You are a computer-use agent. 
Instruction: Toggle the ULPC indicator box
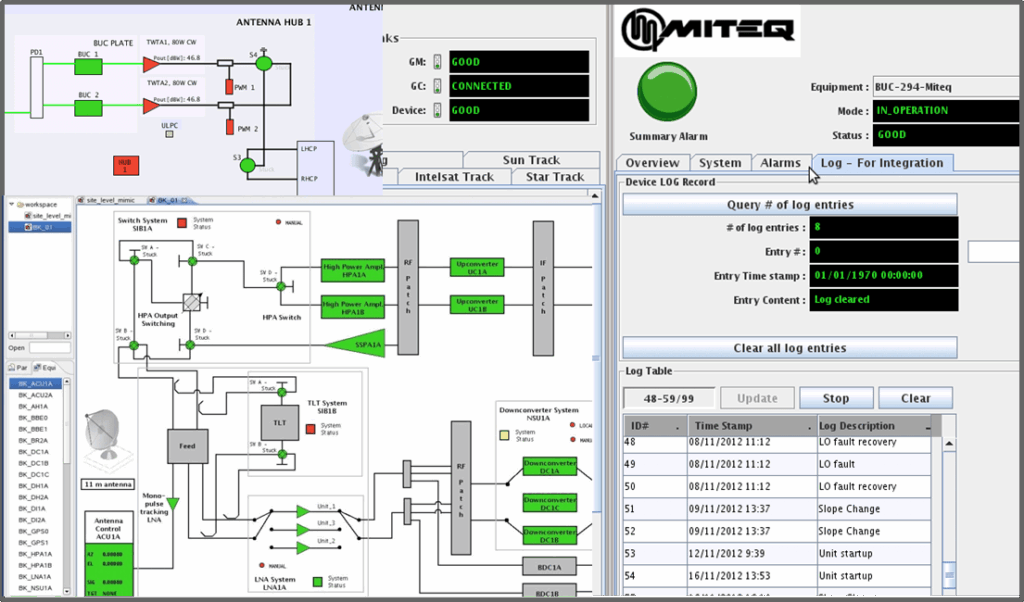[x=169, y=134]
